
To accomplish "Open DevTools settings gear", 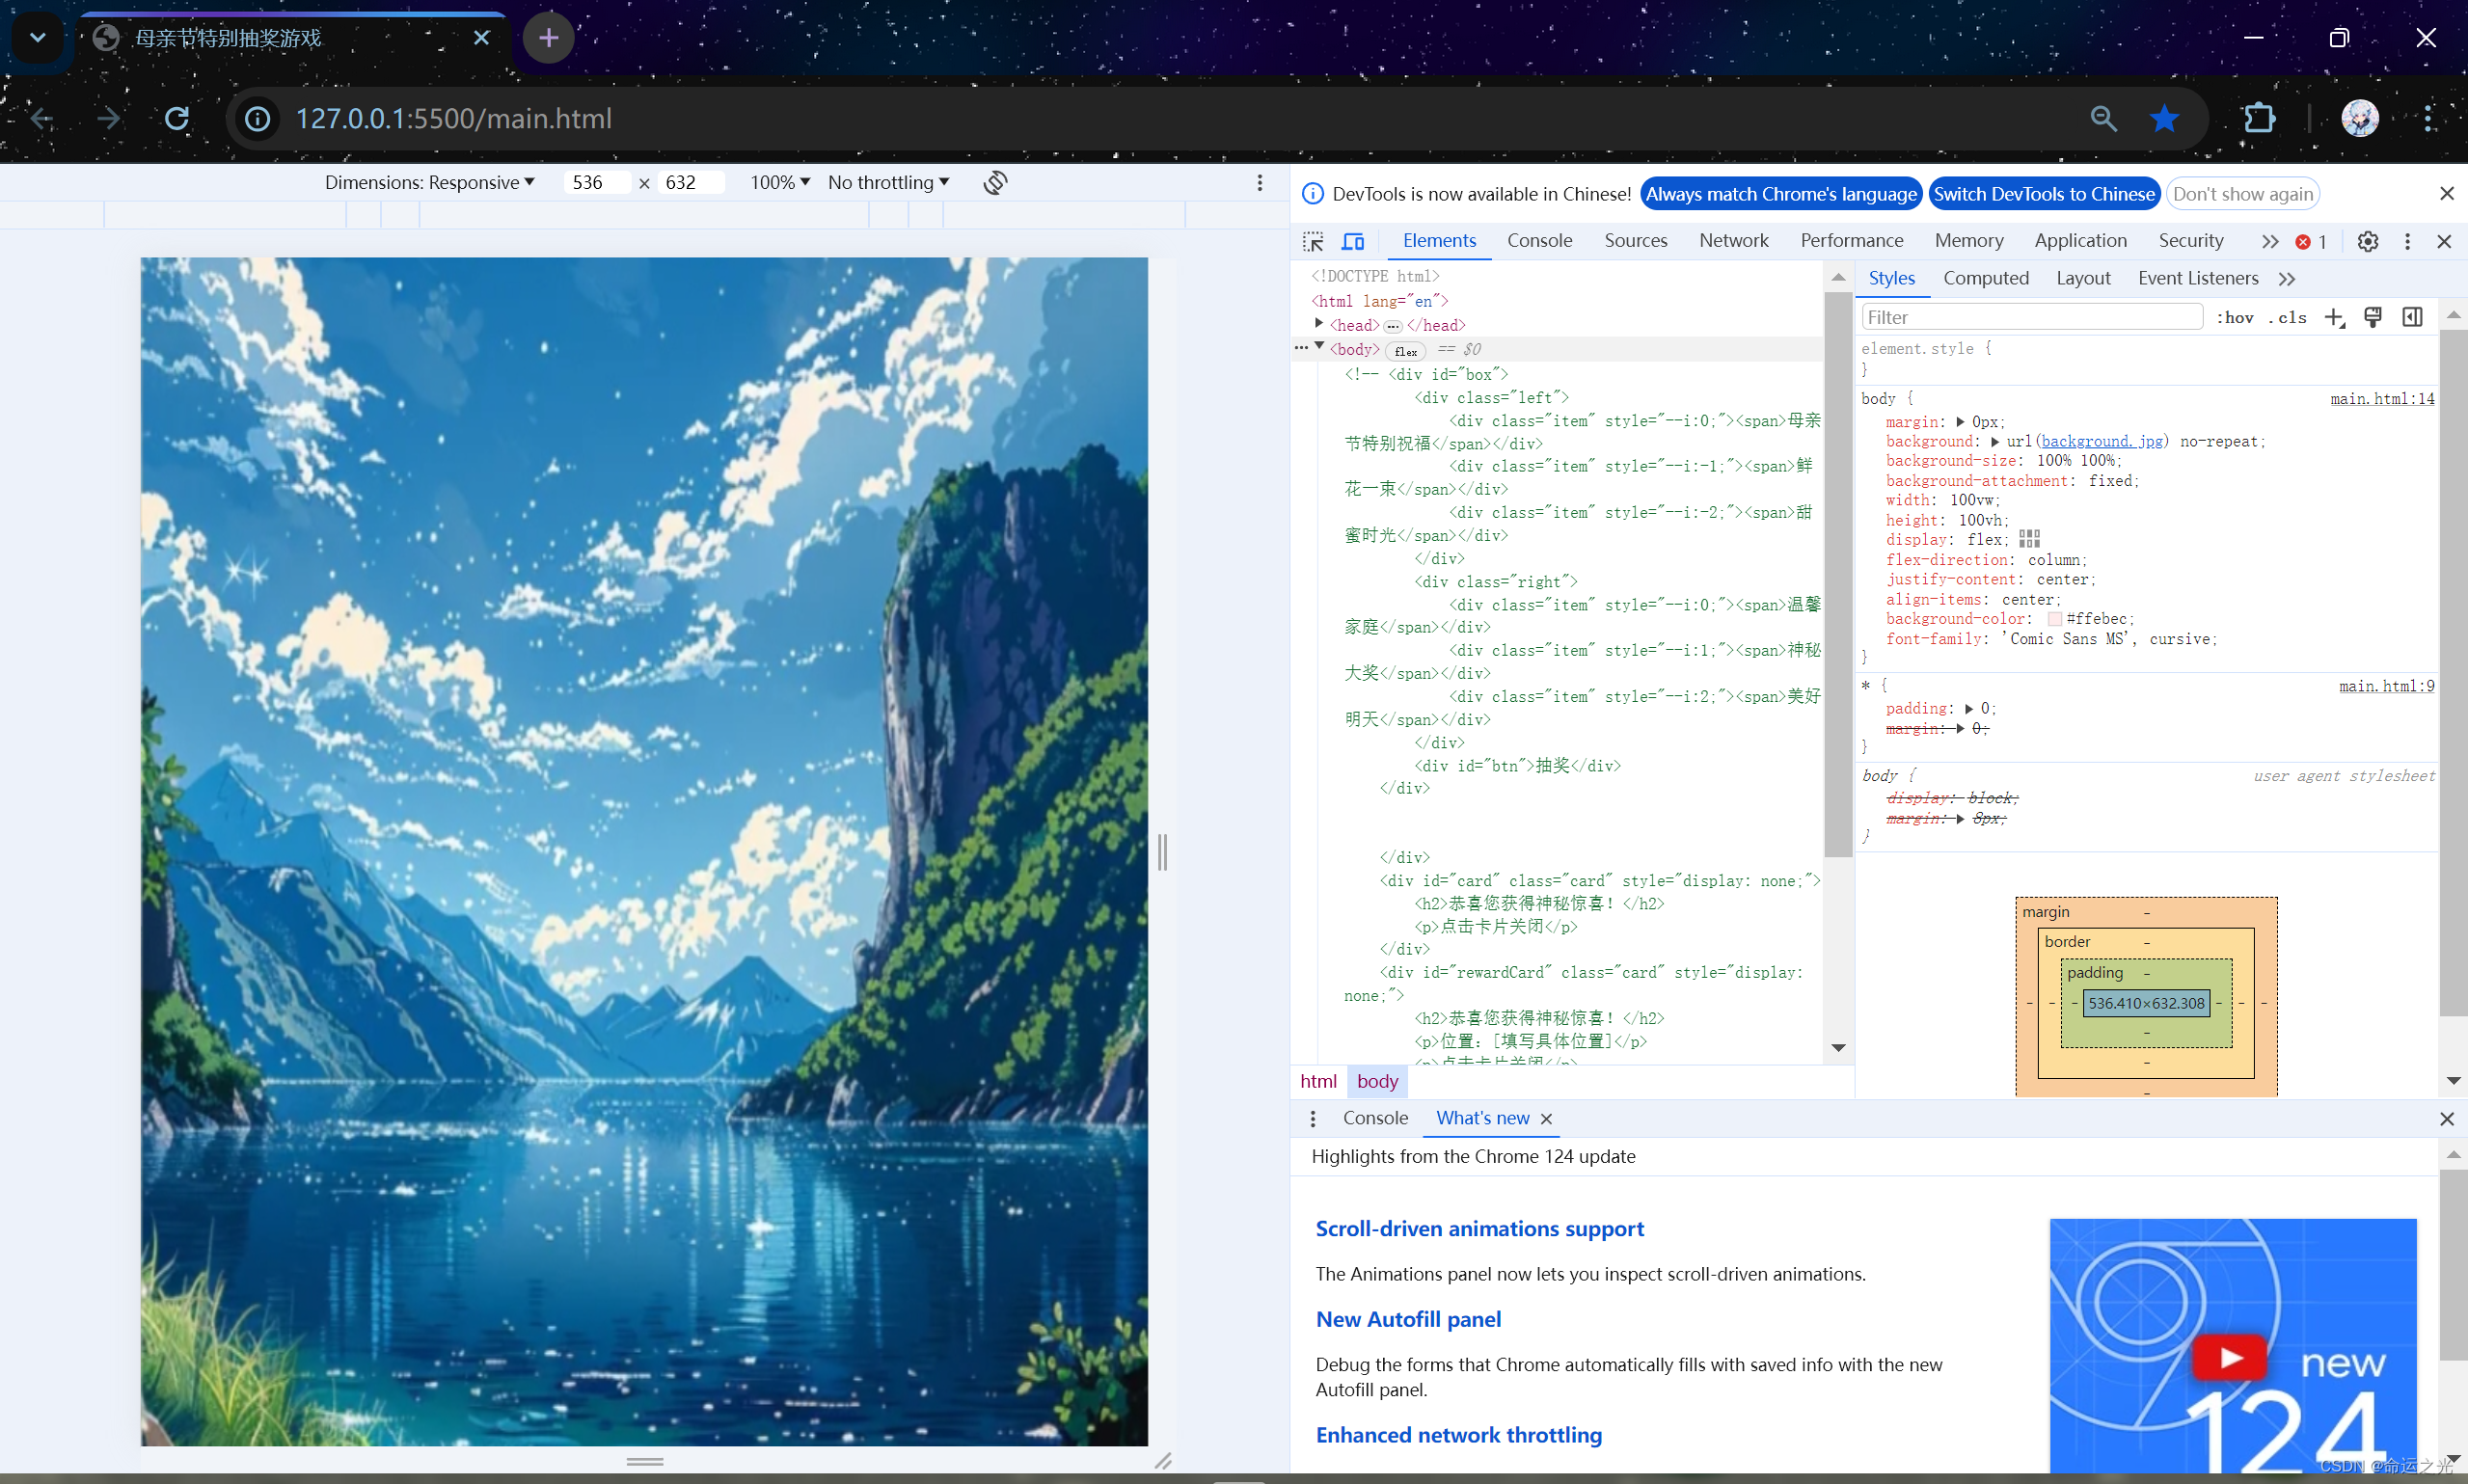I will click(x=2367, y=241).
